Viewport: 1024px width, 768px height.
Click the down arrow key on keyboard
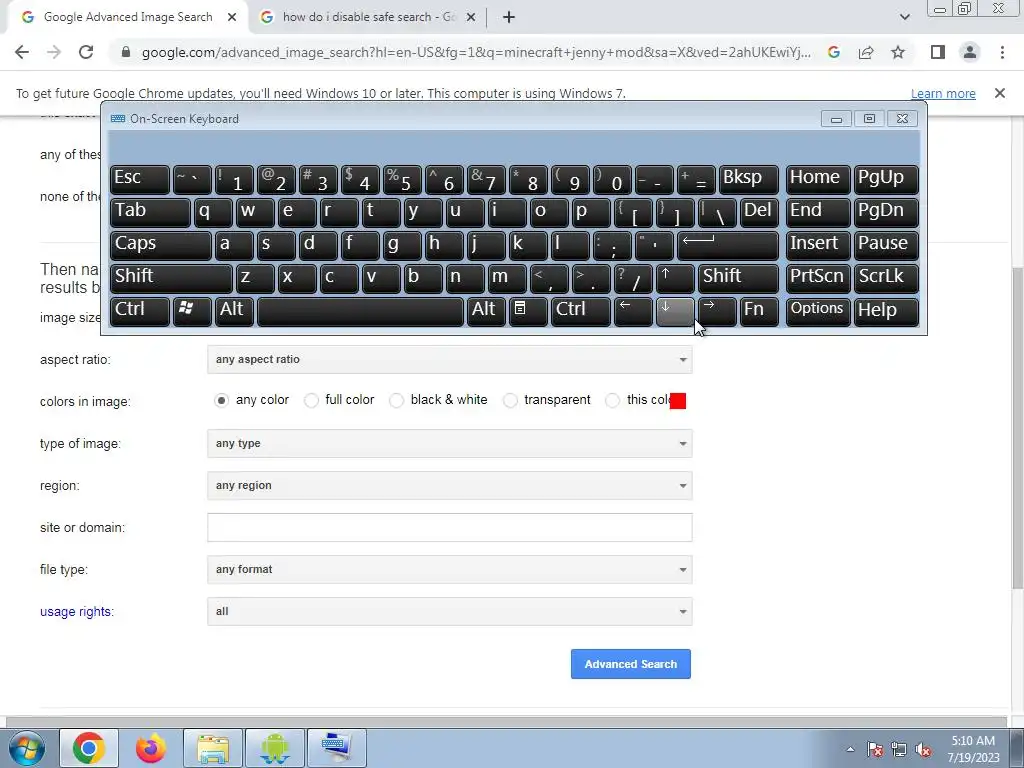pyautogui.click(x=675, y=310)
